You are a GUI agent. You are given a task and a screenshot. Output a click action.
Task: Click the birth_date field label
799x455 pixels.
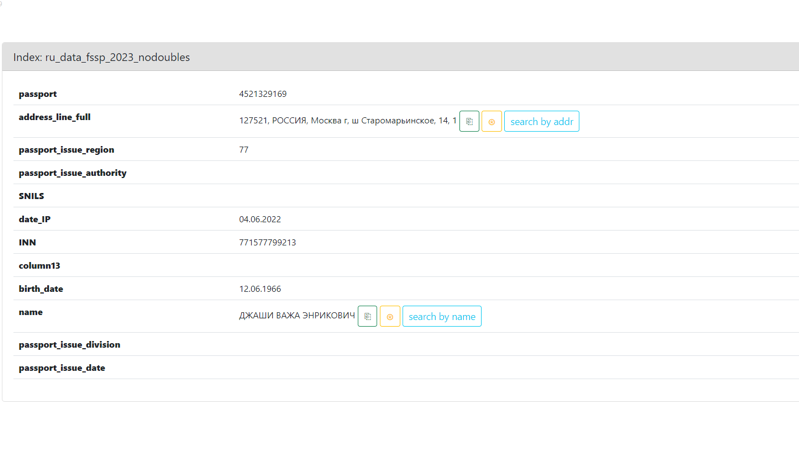point(41,289)
